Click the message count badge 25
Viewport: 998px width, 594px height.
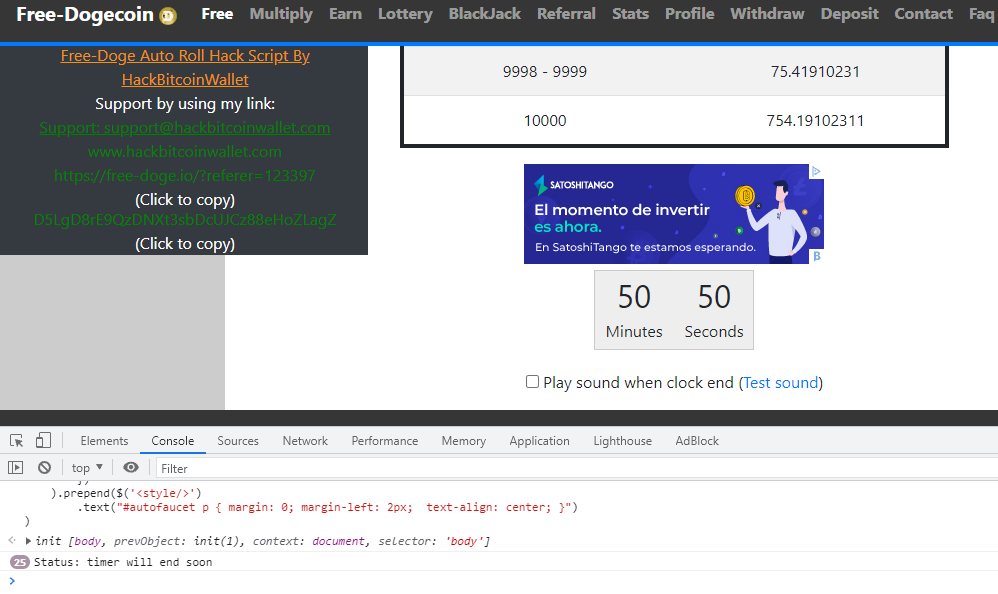(x=20, y=562)
